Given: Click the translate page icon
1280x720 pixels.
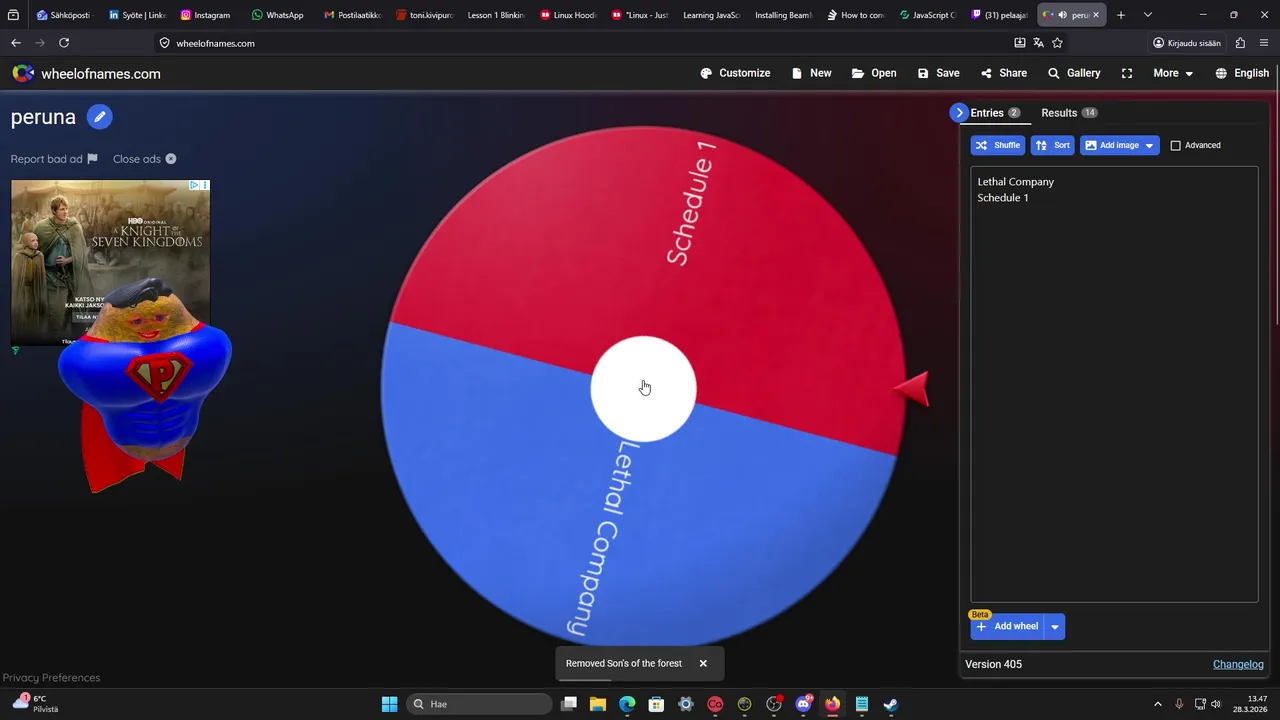Looking at the screenshot, I should 1038,43.
